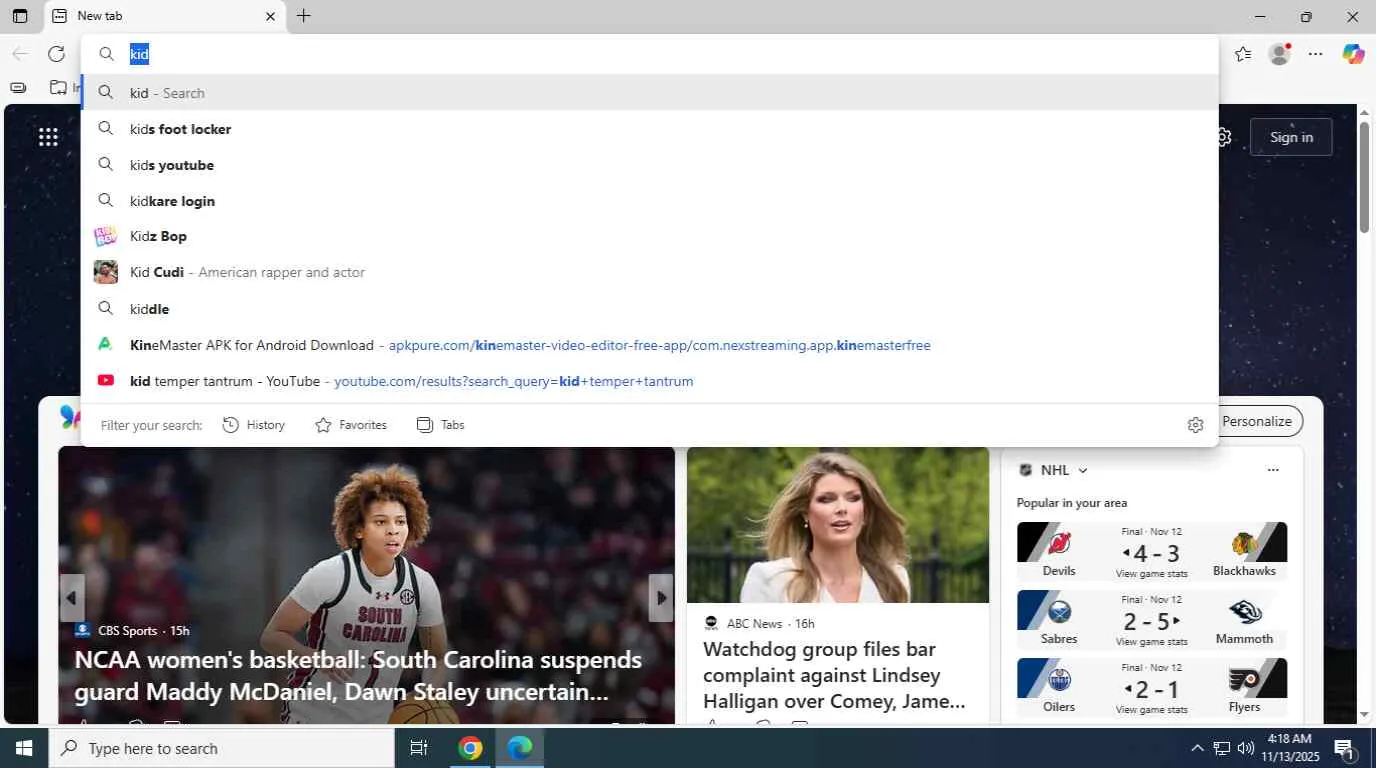This screenshot has width=1376, height=768.
Task: Click the taskbar search box
Action: (x=221, y=748)
